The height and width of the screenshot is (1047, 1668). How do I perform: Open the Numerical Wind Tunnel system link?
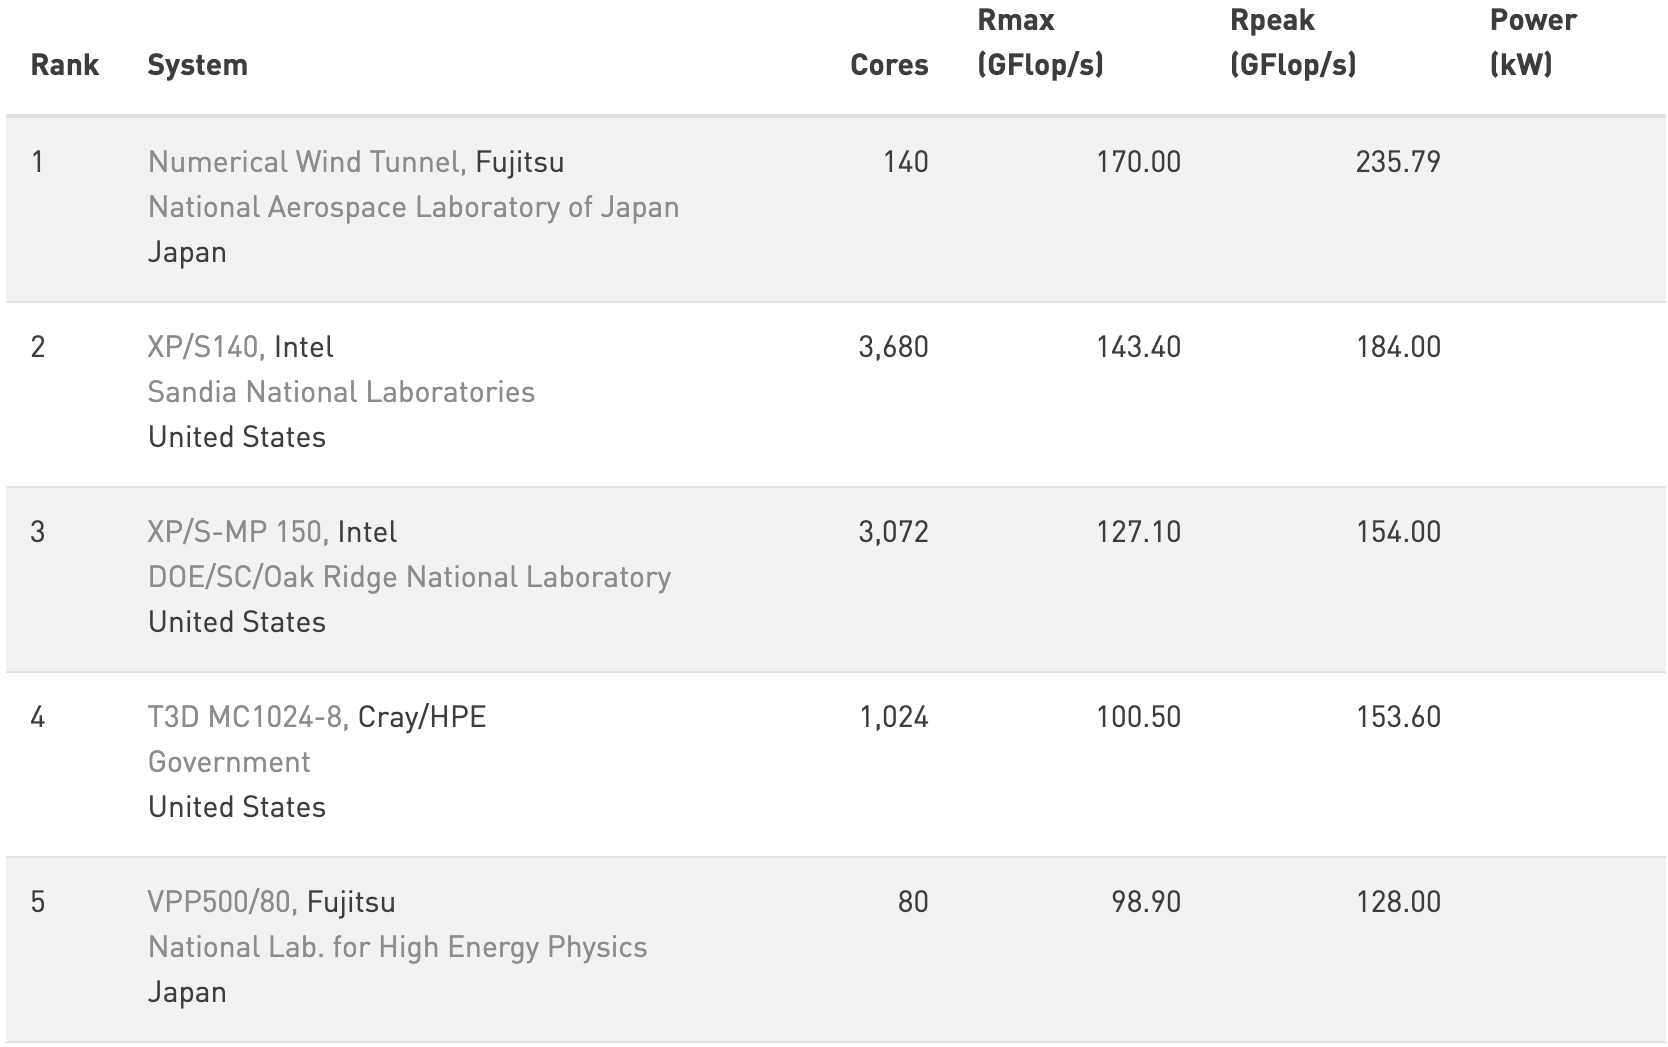click(x=304, y=162)
